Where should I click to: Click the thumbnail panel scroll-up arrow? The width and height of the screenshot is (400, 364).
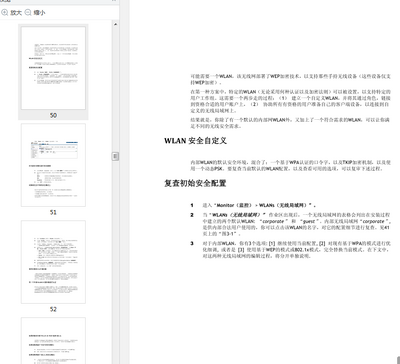pos(115,24)
